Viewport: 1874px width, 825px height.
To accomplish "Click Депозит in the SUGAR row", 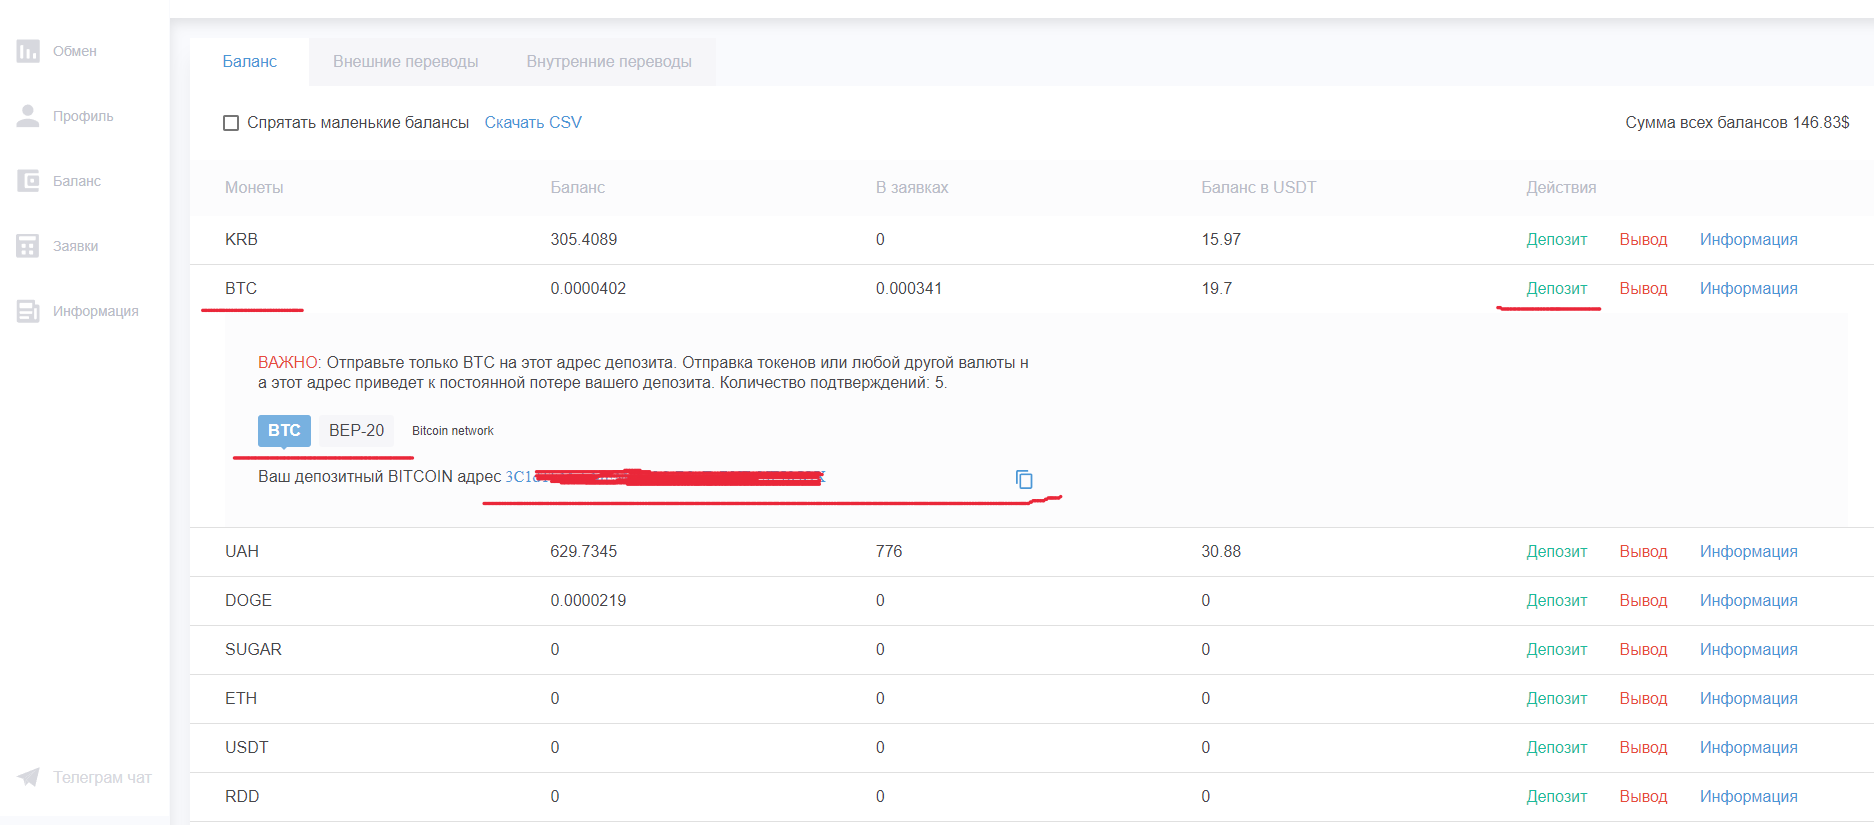I will (1556, 650).
